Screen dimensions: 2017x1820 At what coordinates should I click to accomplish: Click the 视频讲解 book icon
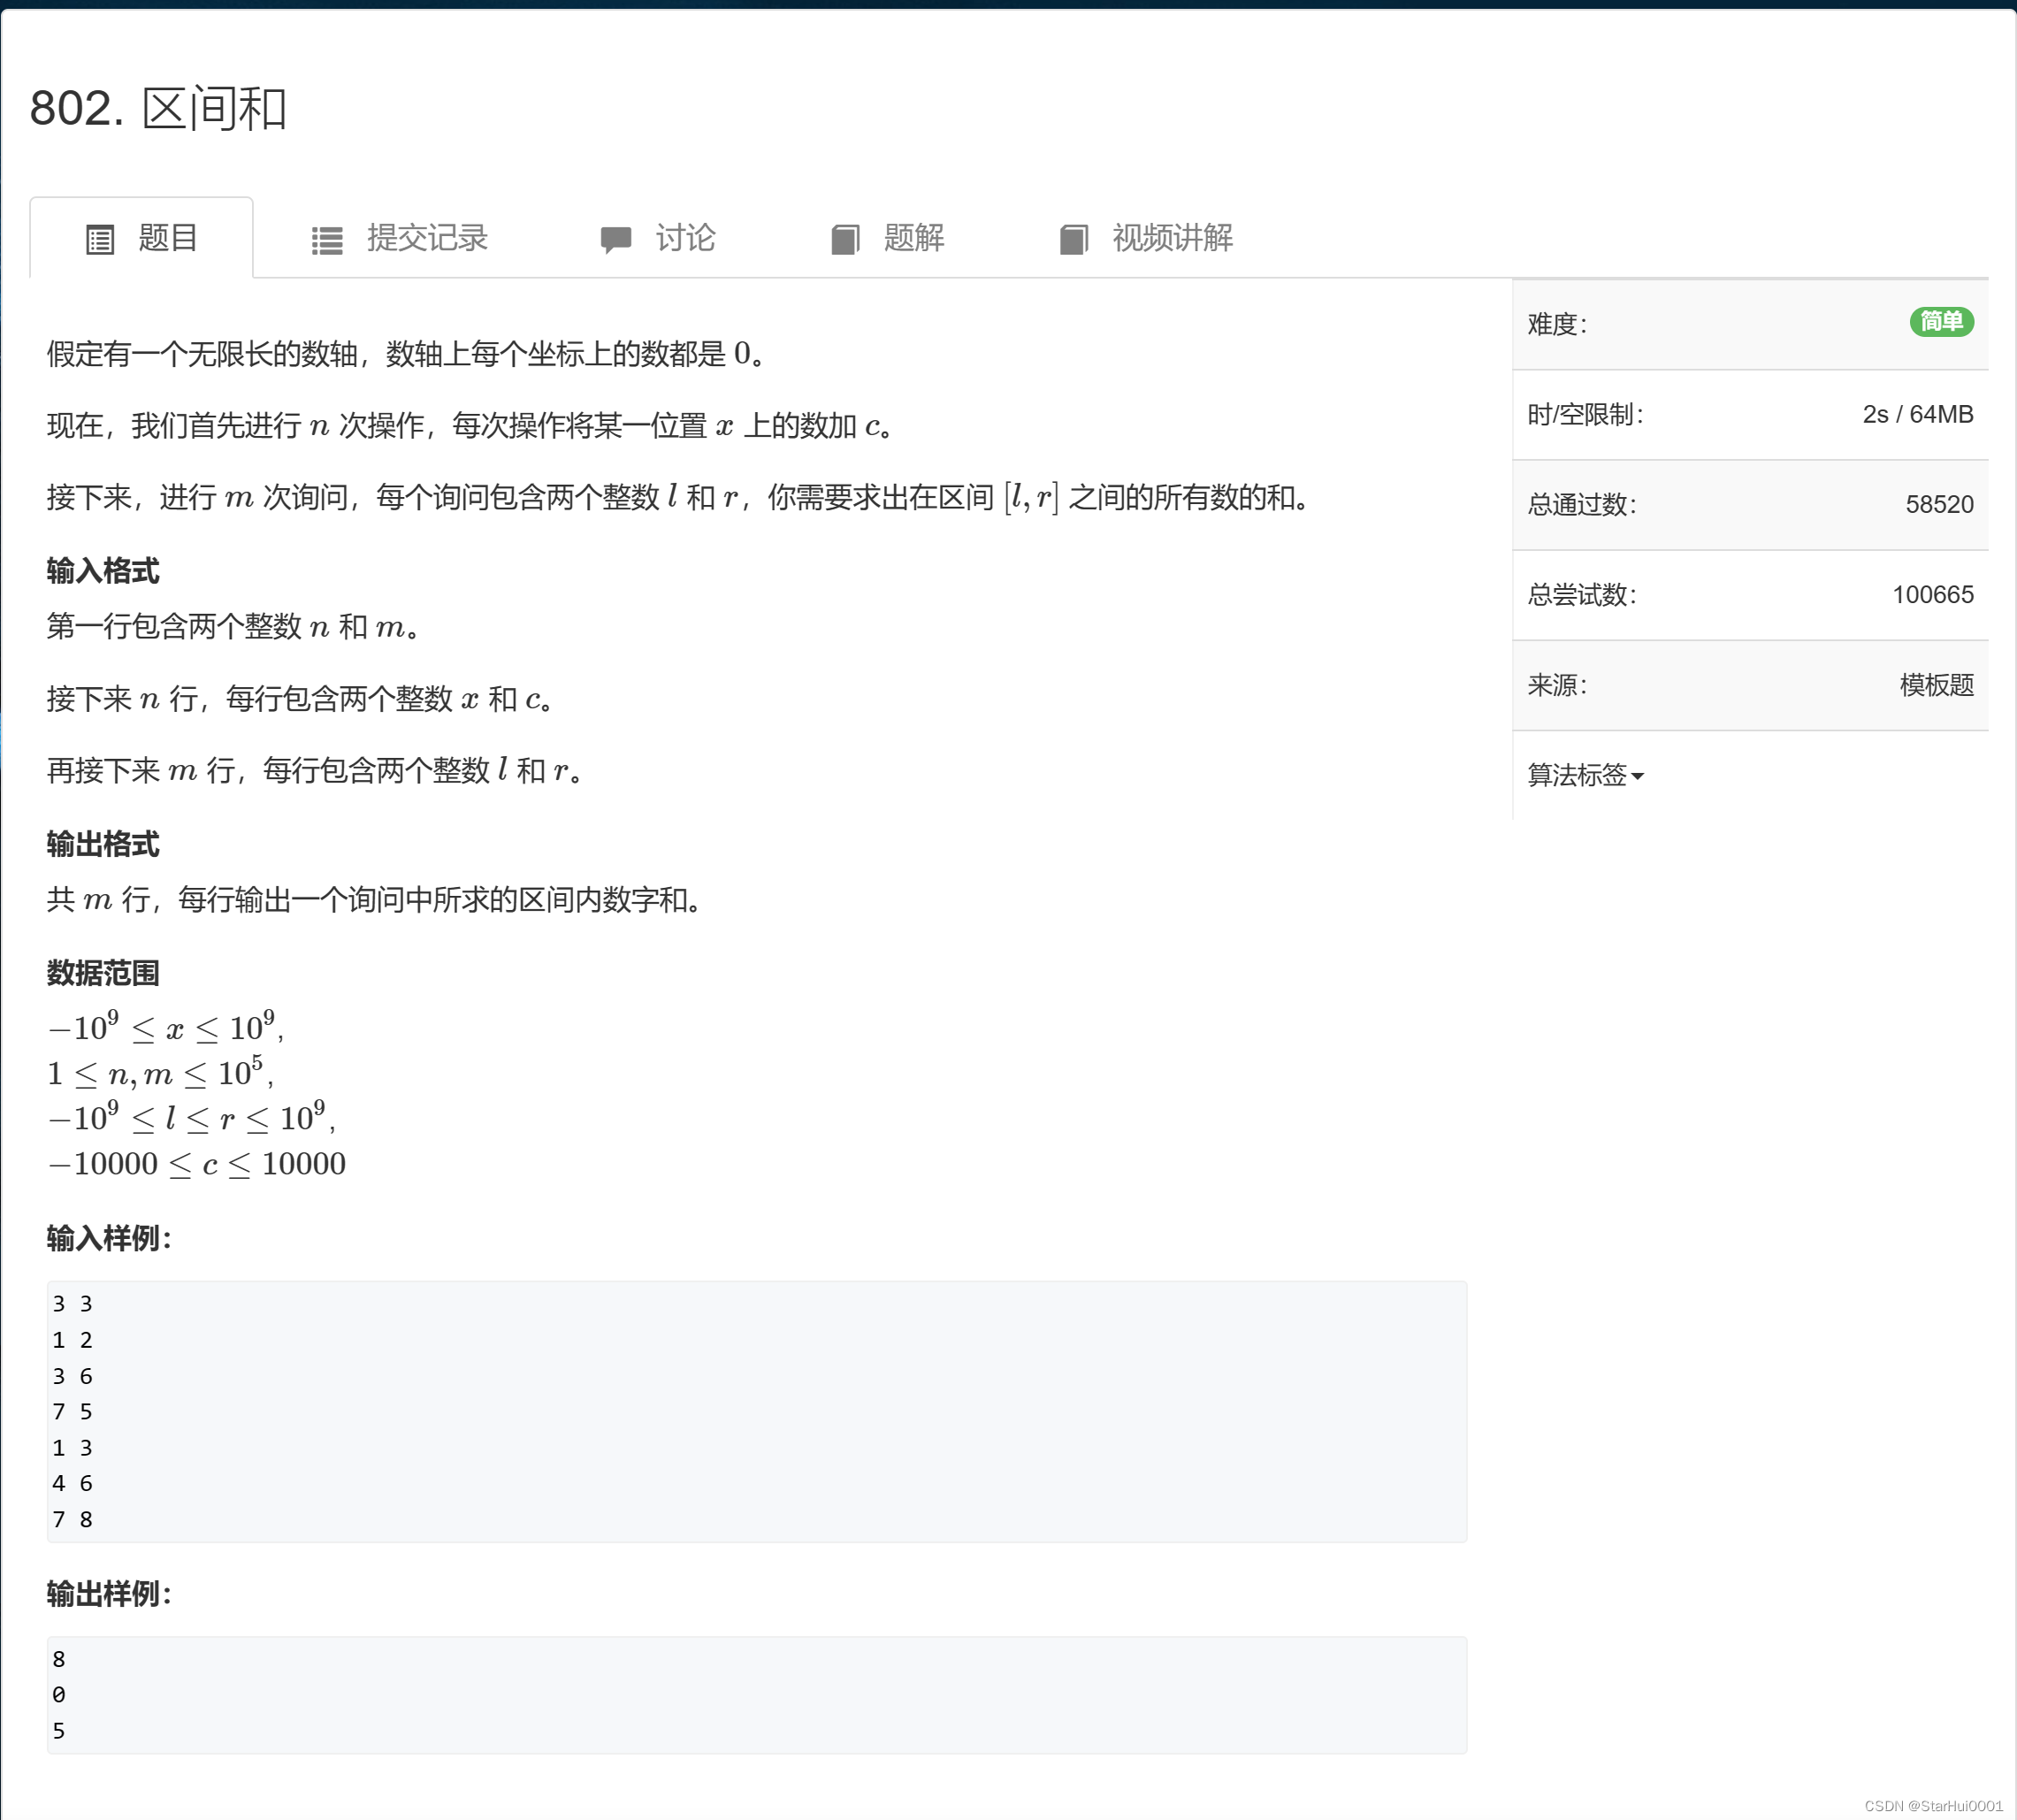pos(1073,240)
